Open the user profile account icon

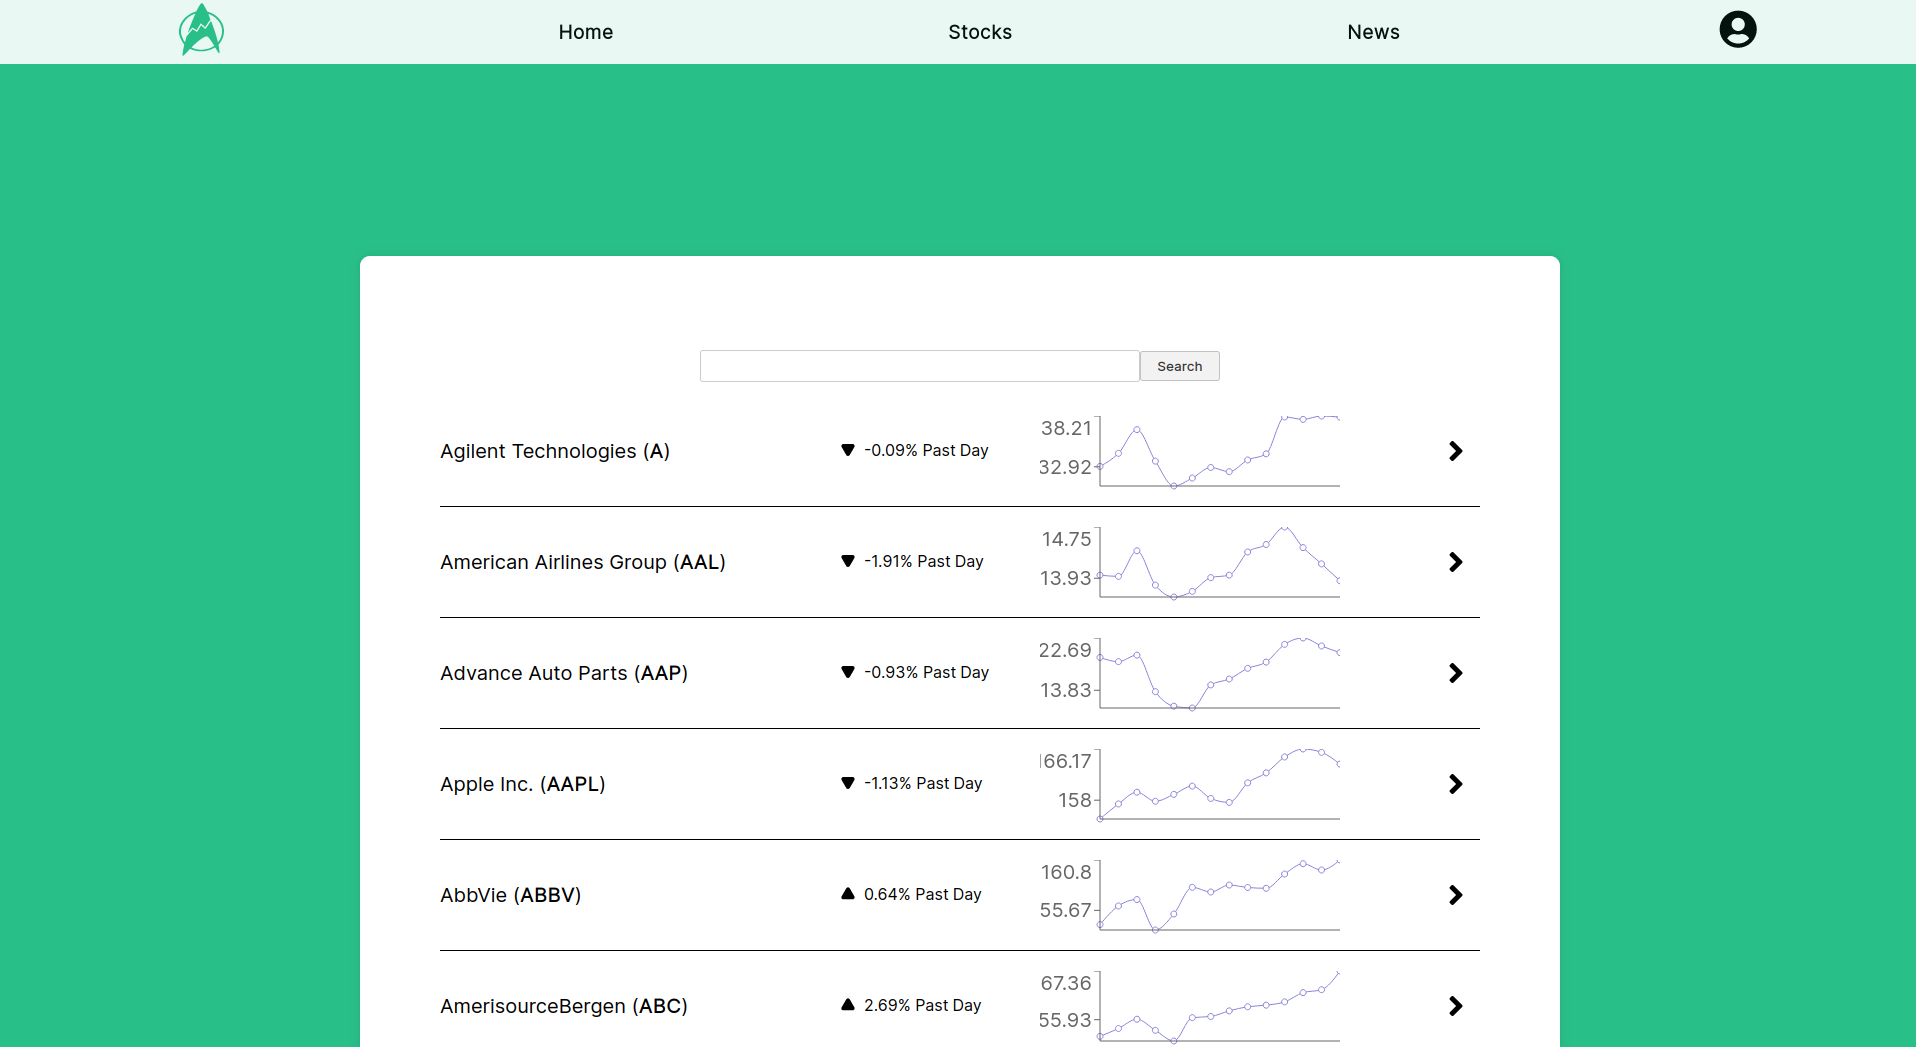1738,29
